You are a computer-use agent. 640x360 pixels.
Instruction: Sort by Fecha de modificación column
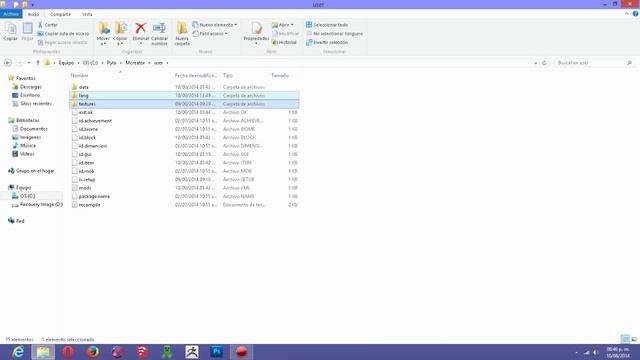pyautogui.click(x=196, y=76)
